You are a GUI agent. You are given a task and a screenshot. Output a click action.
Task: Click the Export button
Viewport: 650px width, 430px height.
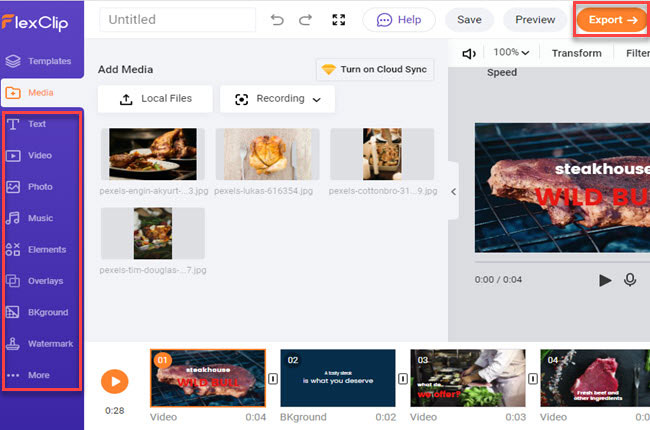pos(612,19)
